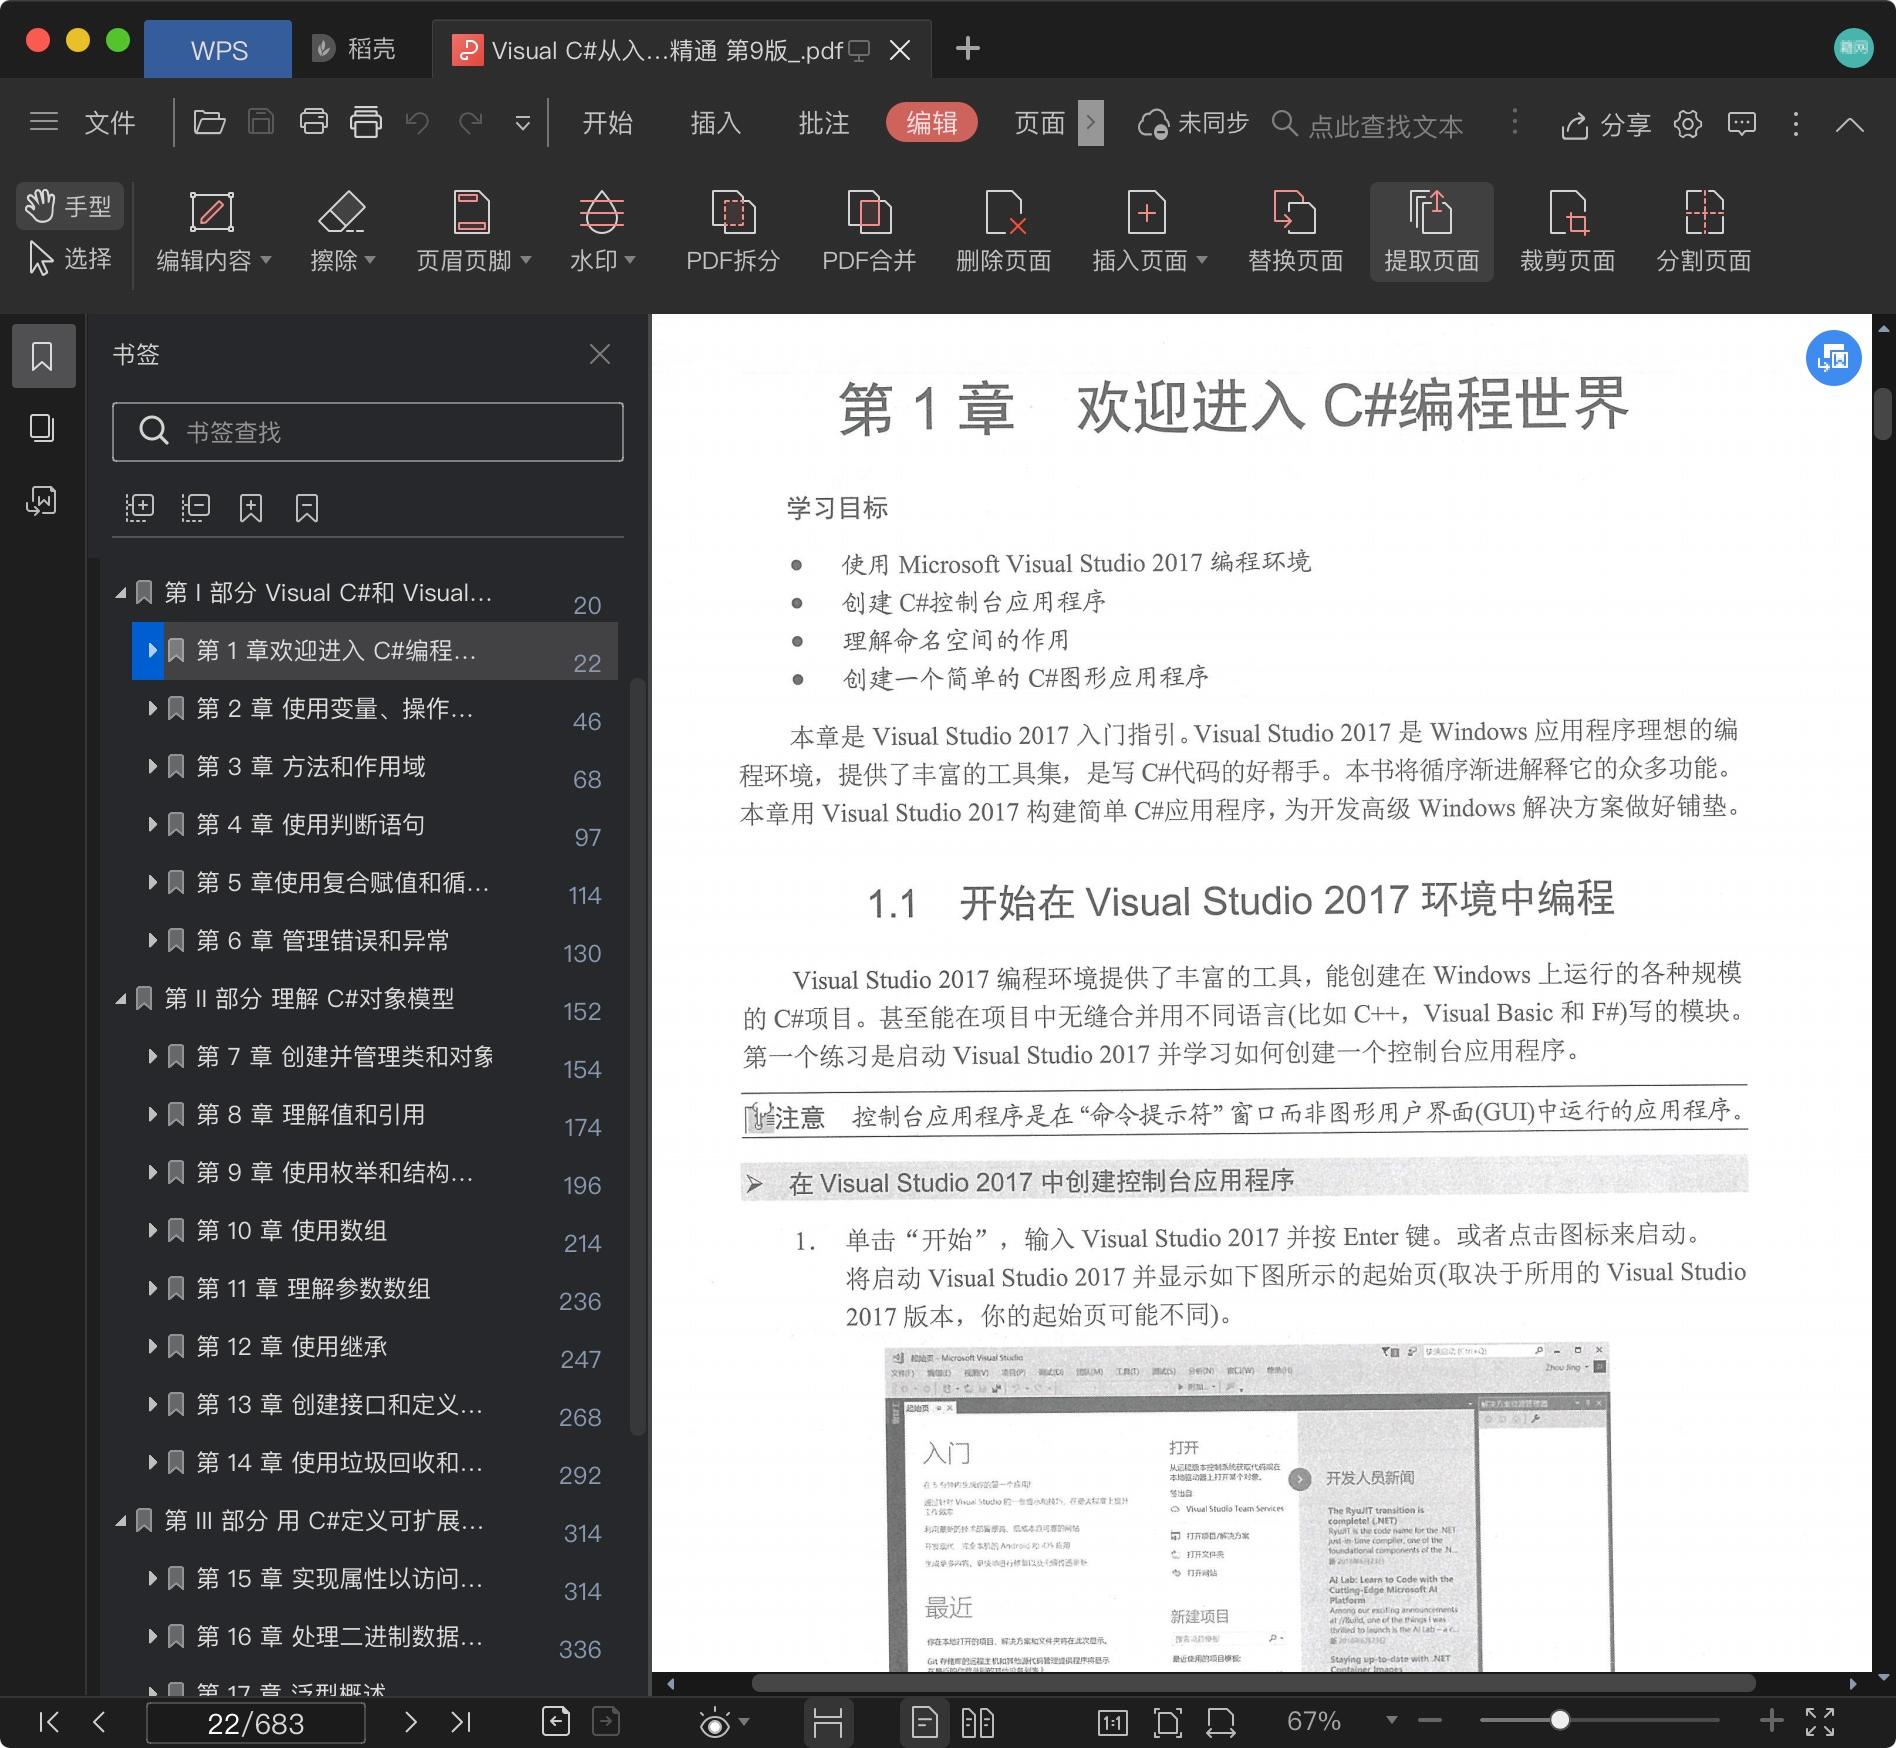1896x1748 pixels.
Task: Click the Share (分享) button
Action: point(1605,124)
